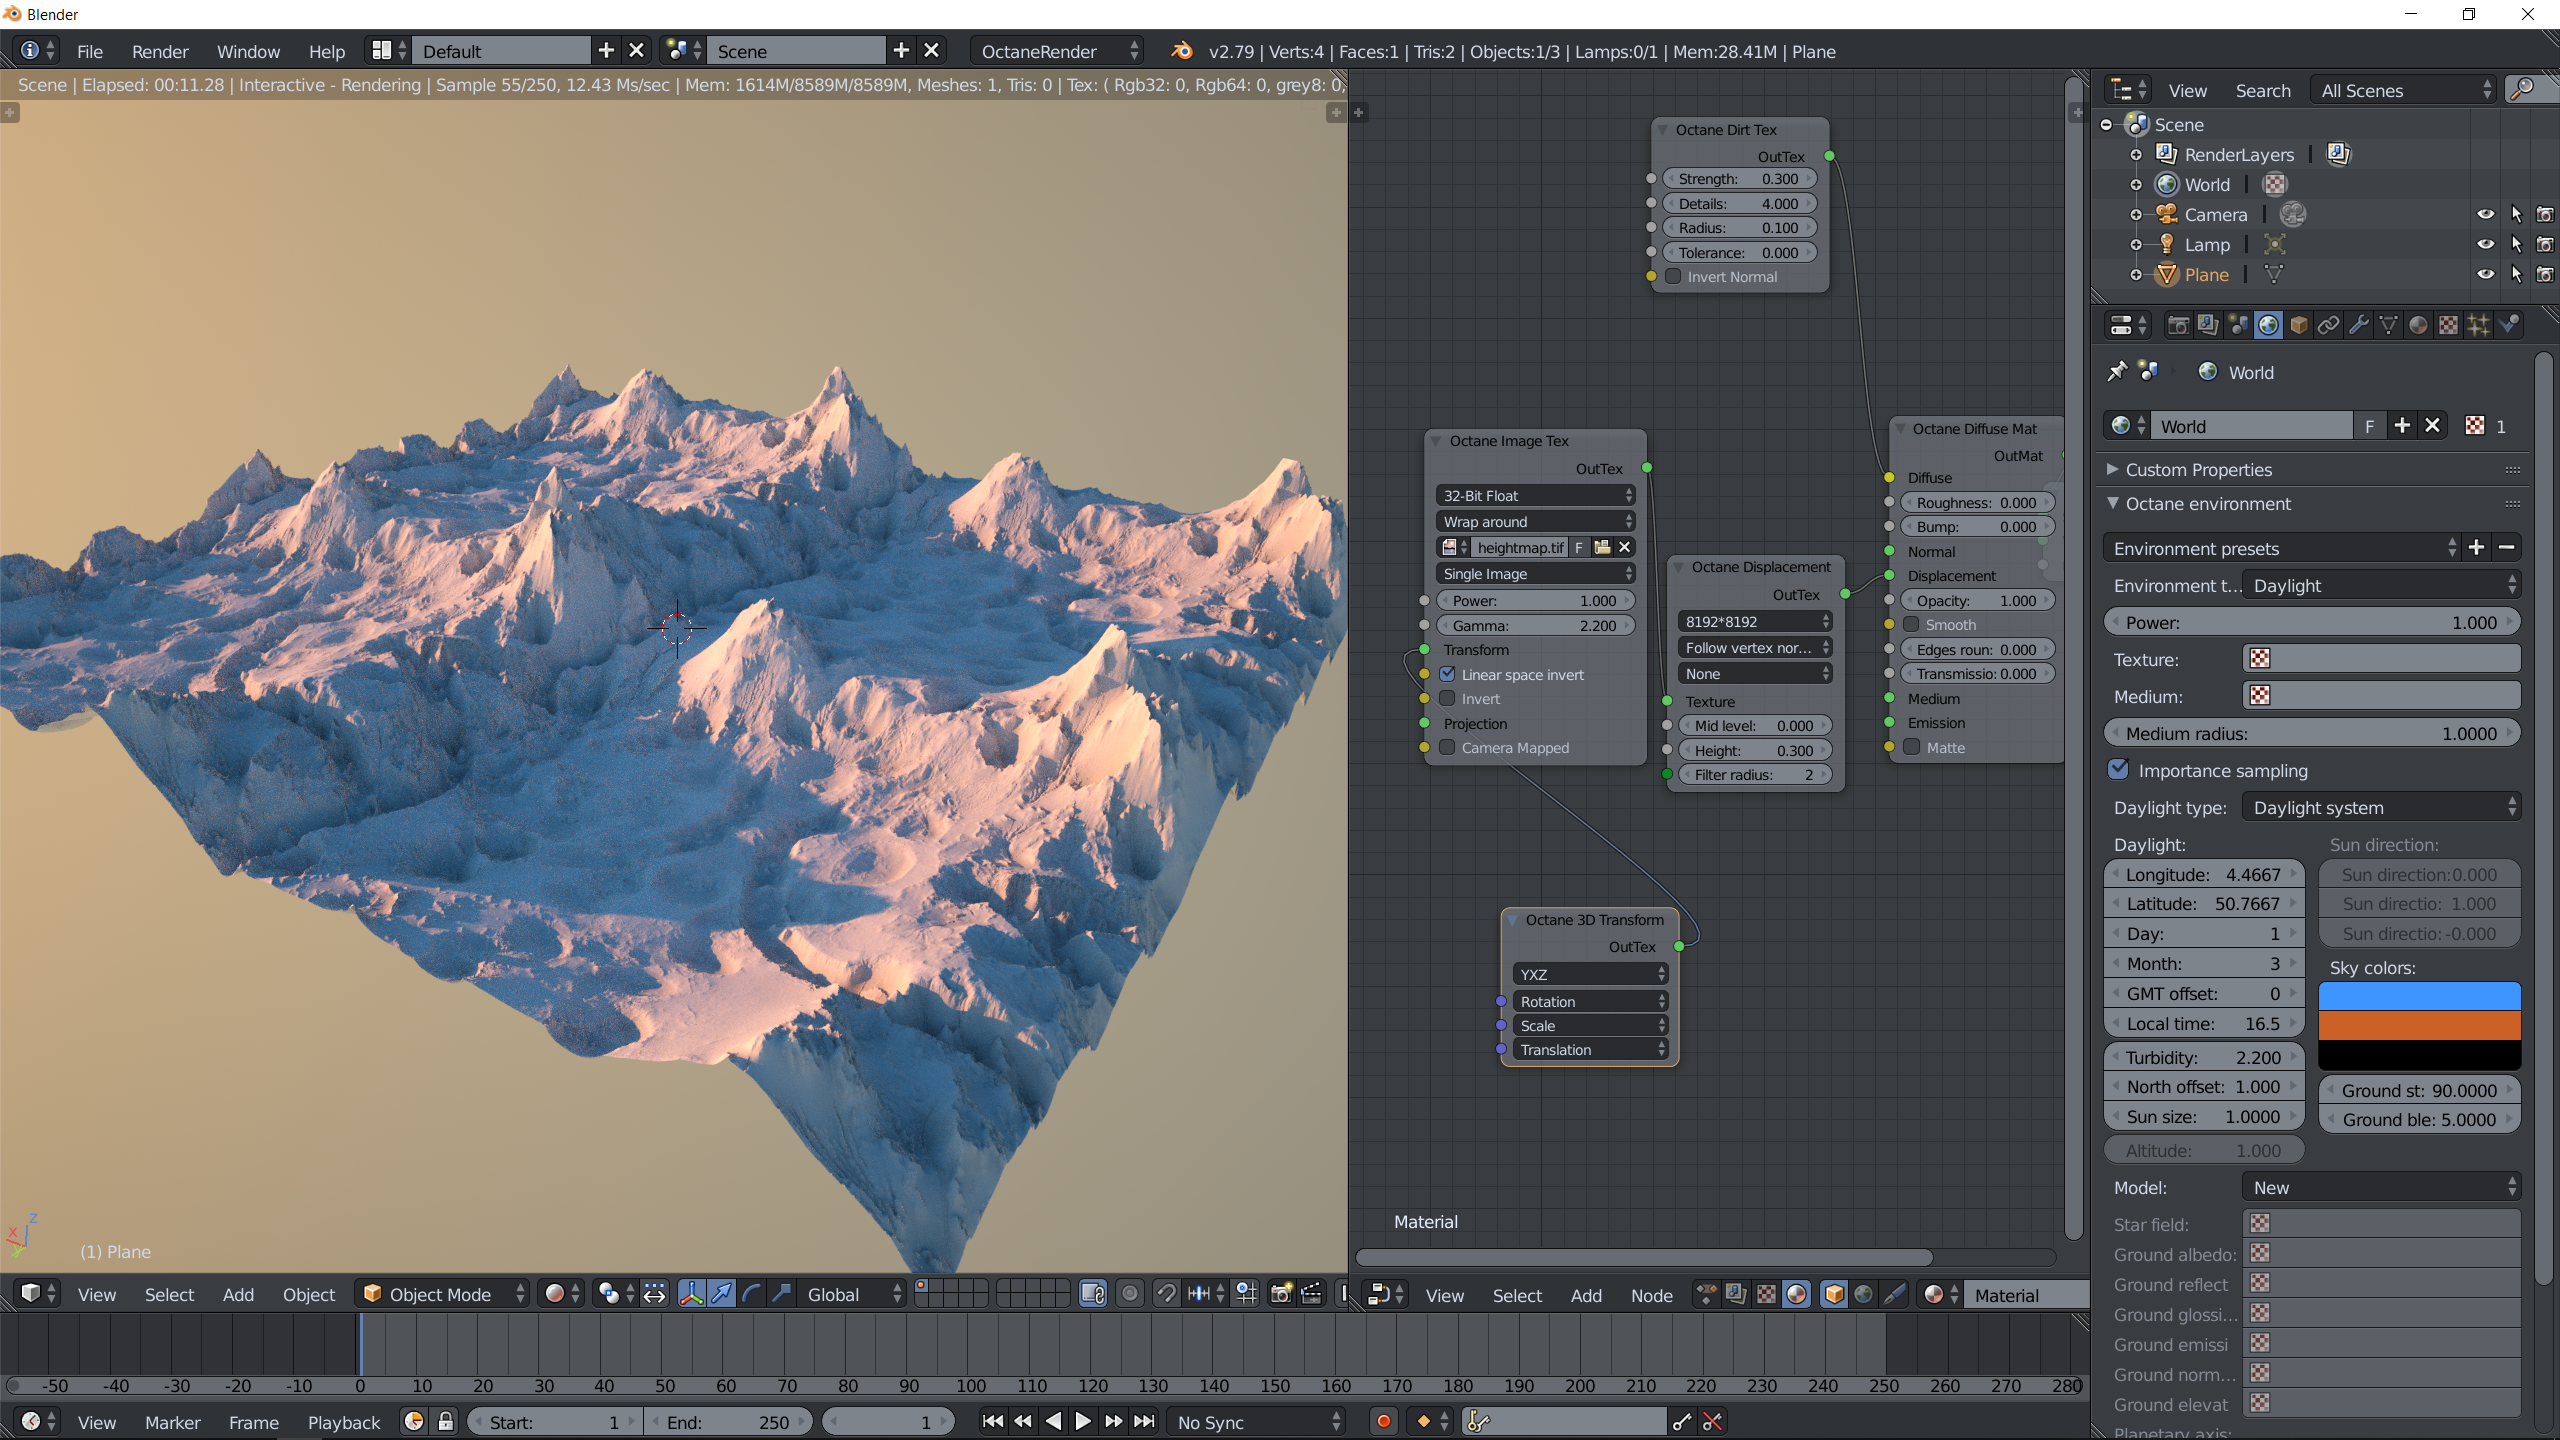Click the Object menu in 3D viewport header
The width and height of the screenshot is (2560, 1440).
point(308,1294)
